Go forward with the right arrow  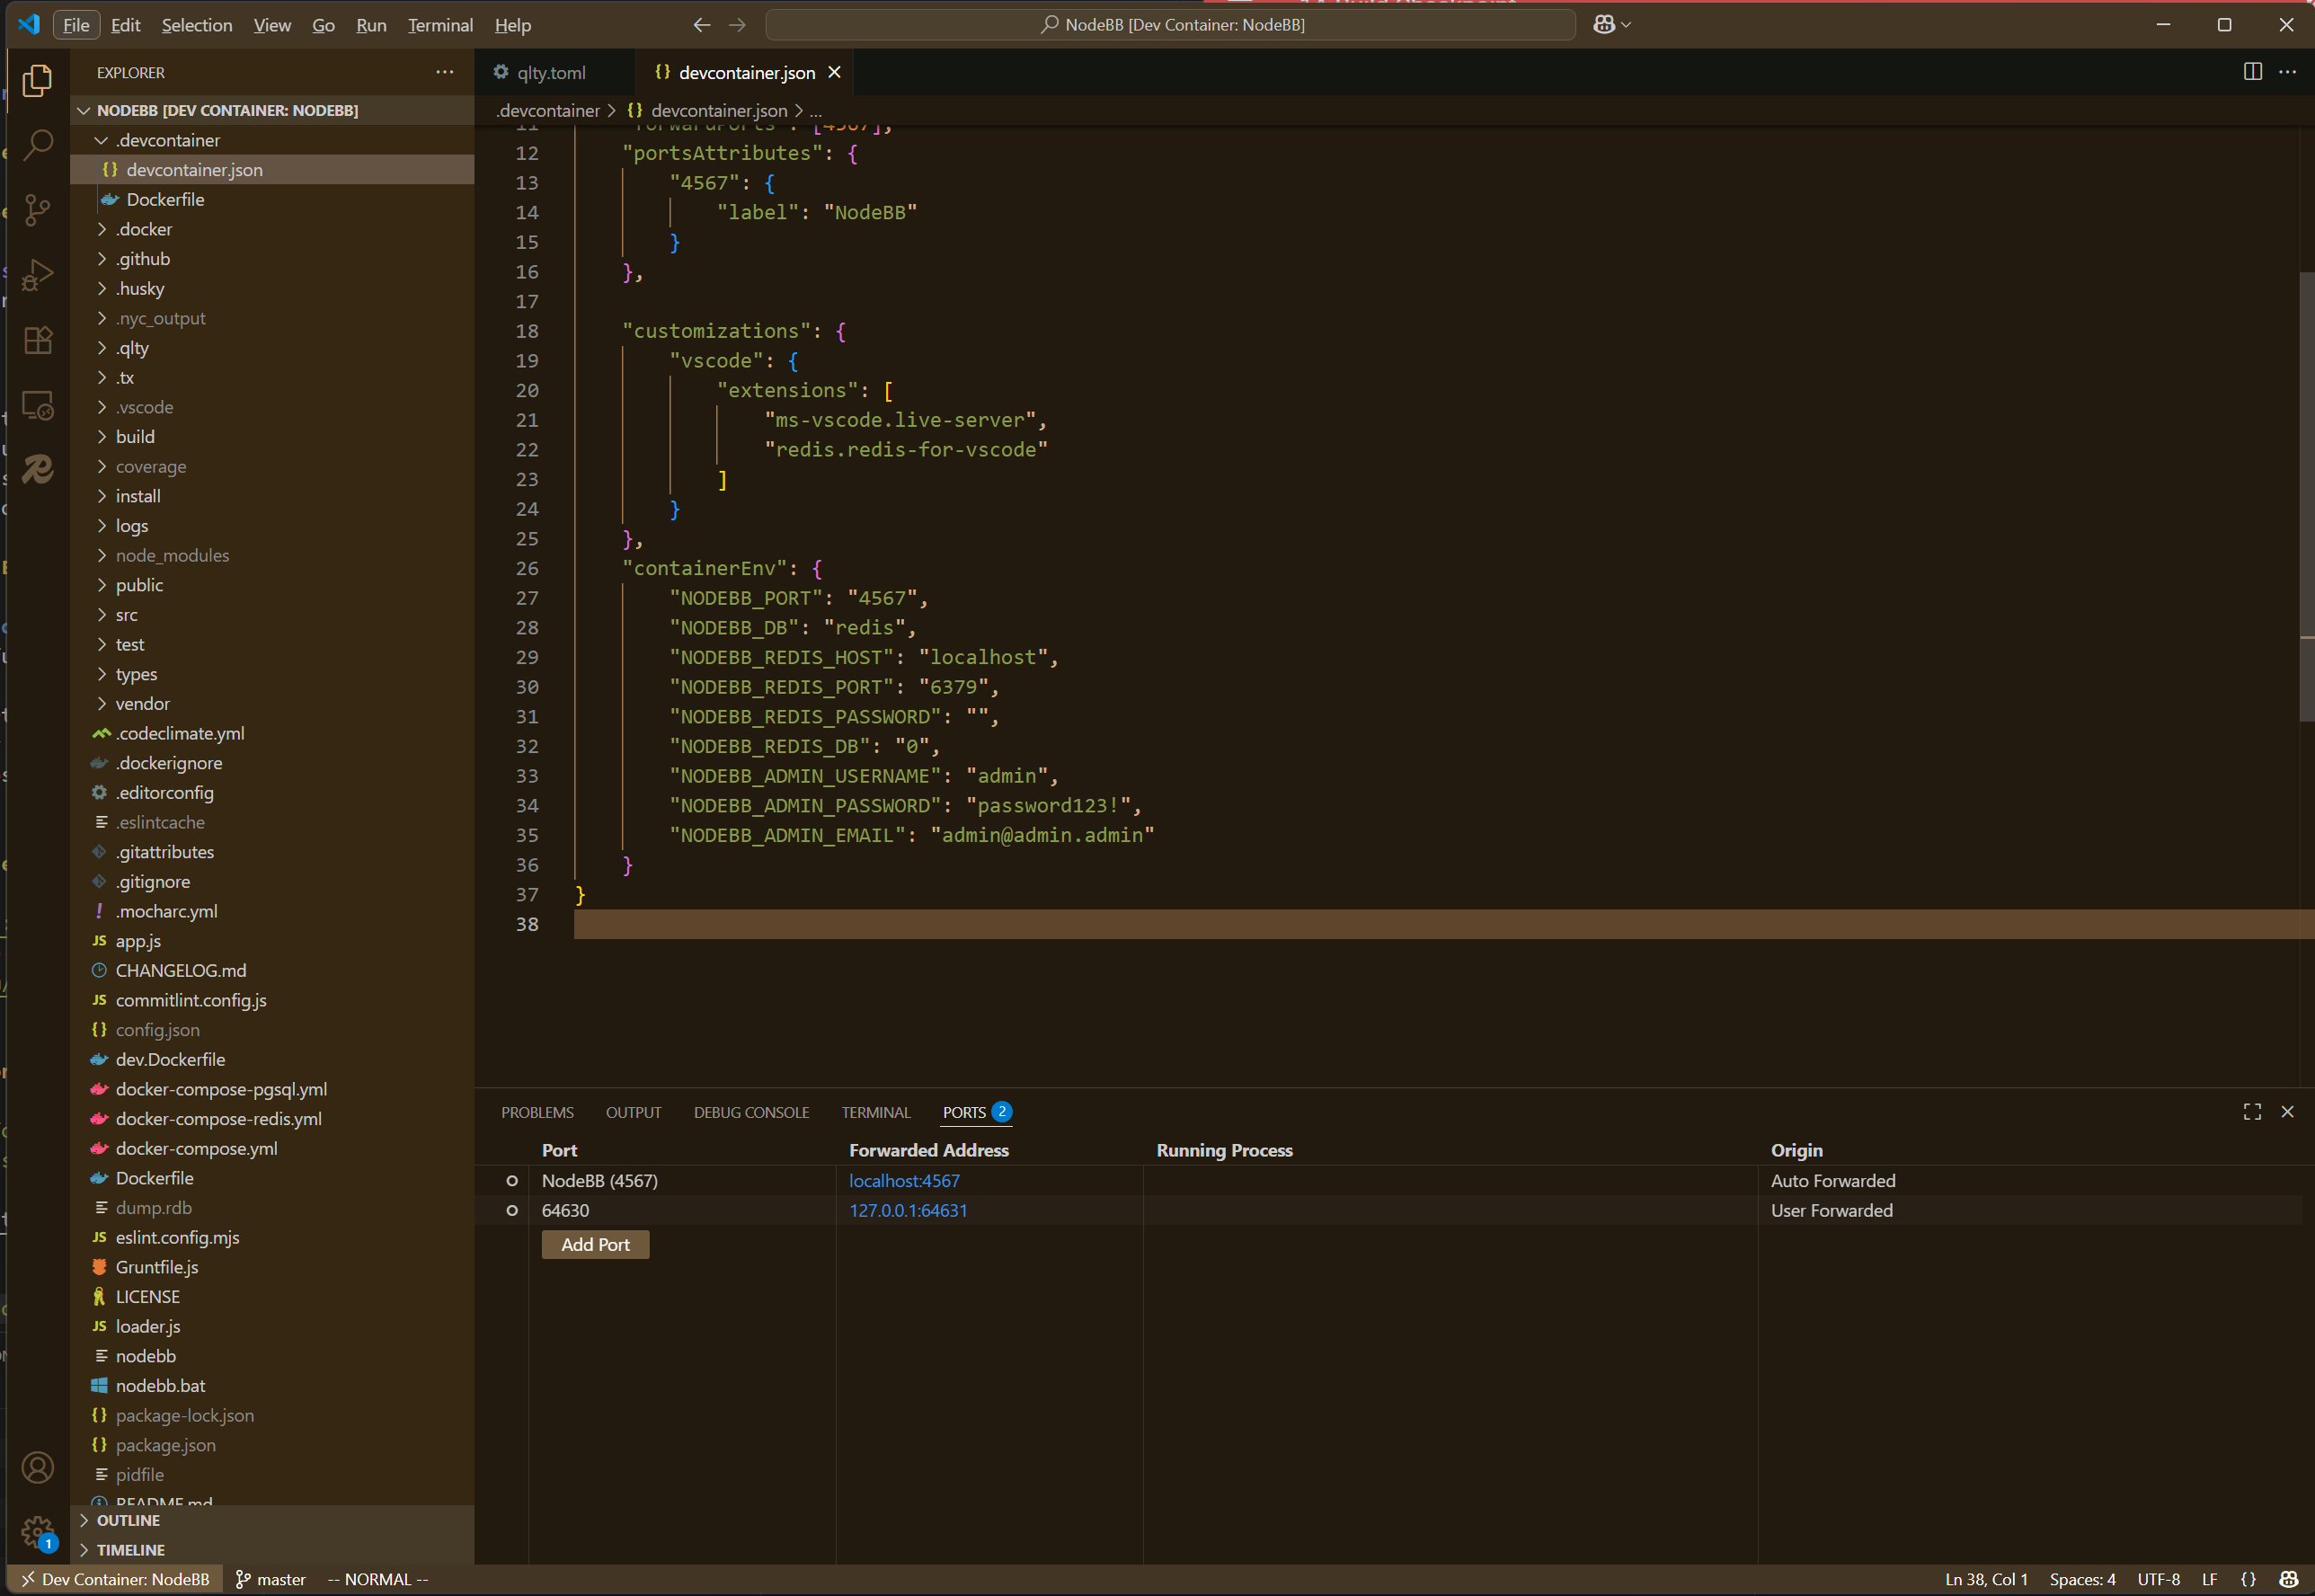[738, 25]
